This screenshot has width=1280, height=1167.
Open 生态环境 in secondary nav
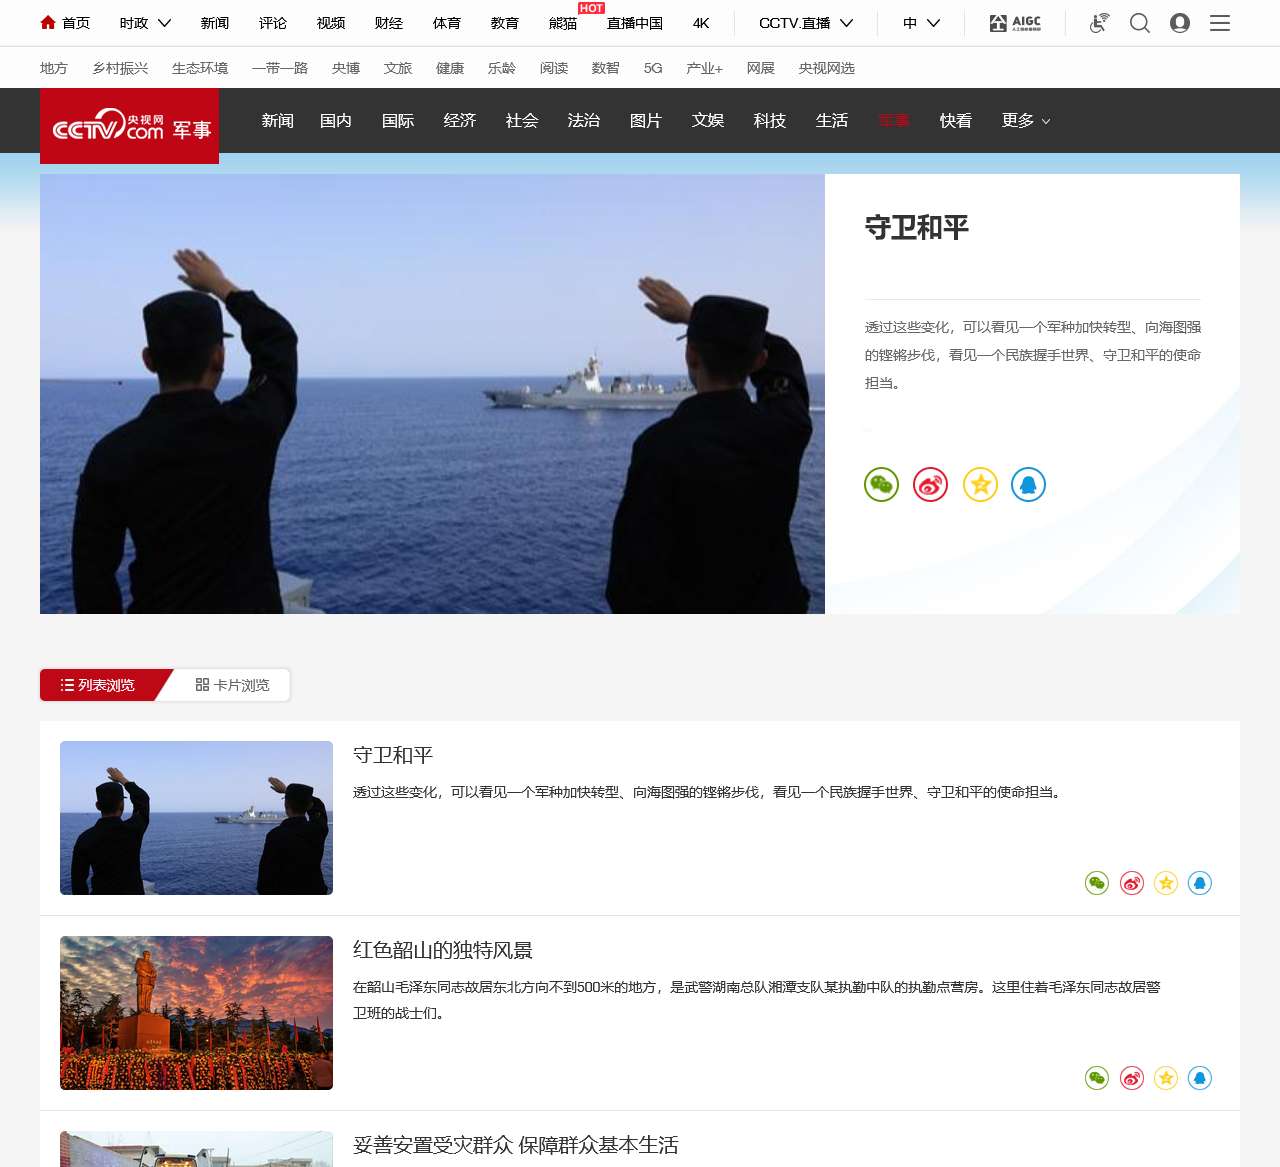[x=200, y=68]
